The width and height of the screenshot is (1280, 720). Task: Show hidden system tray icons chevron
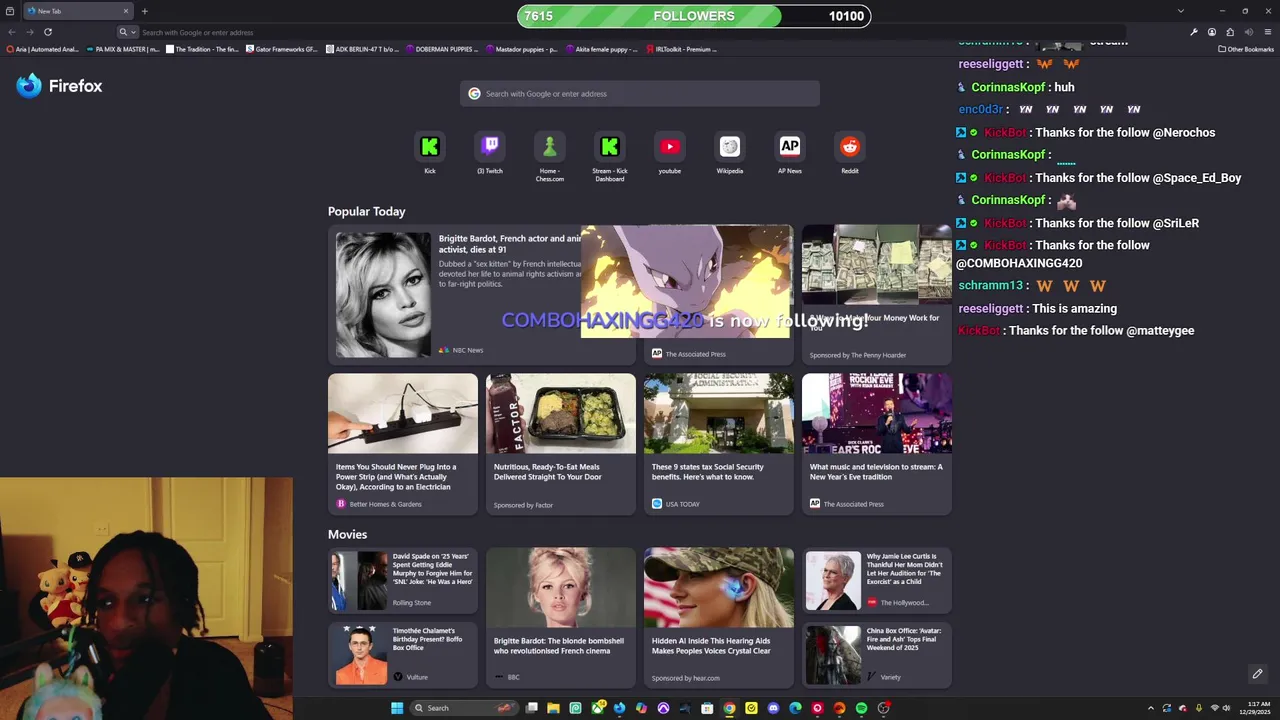point(1151,708)
